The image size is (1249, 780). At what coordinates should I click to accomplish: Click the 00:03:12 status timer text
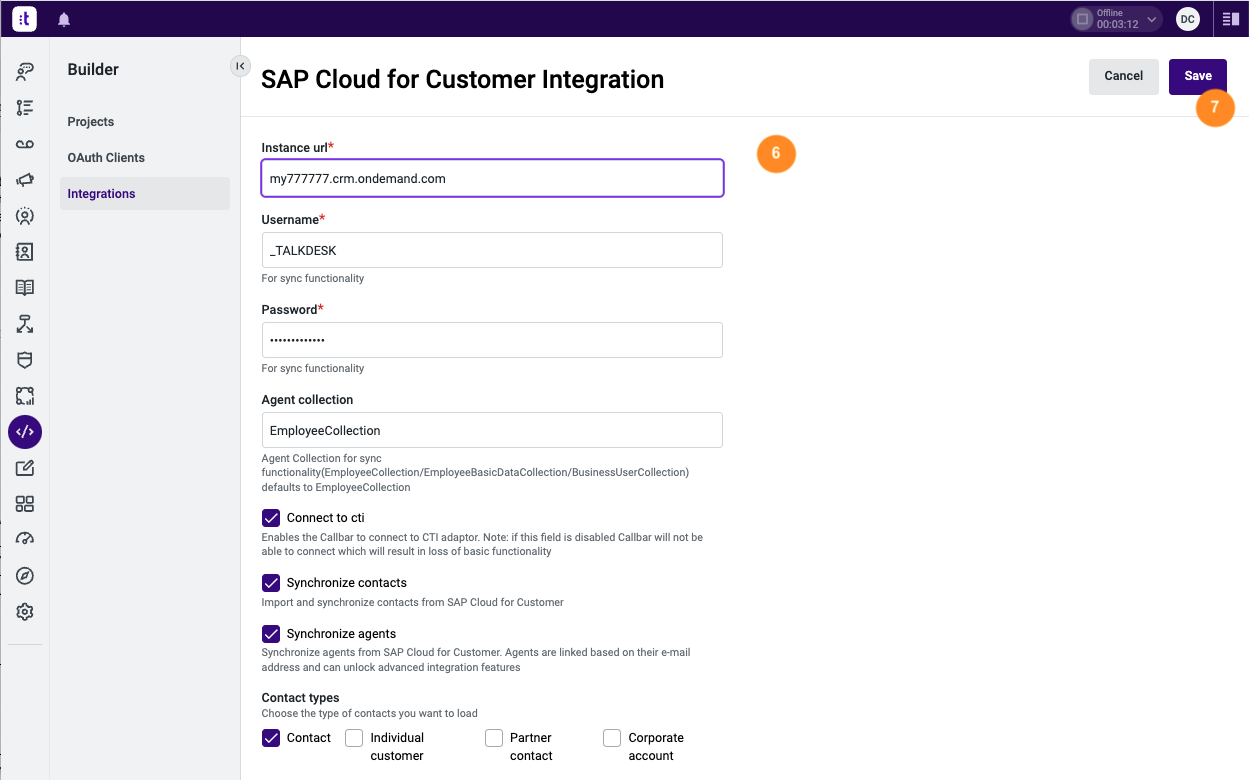[x=1117, y=25]
